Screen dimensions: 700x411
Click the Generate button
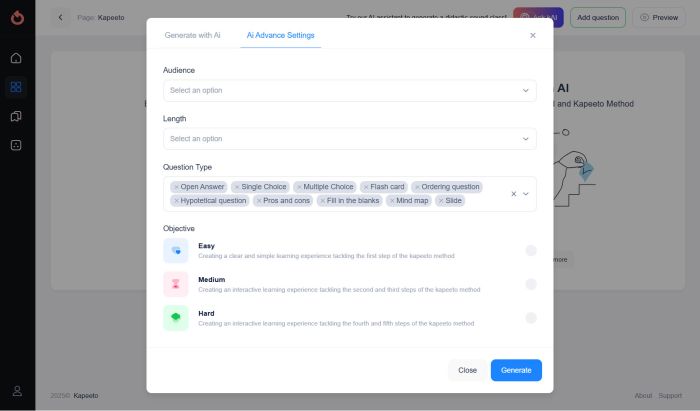tap(516, 370)
